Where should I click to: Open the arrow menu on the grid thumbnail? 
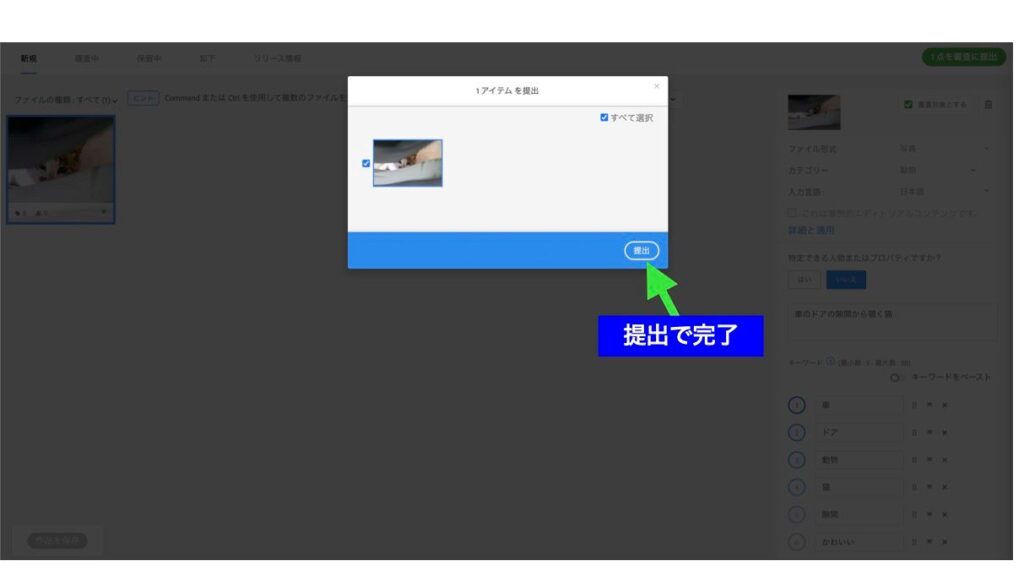[x=104, y=212]
